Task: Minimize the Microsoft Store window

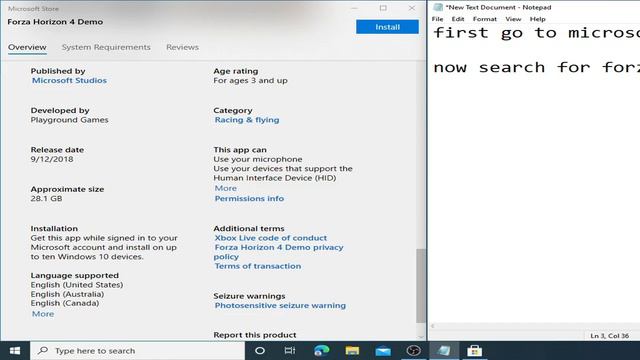Action: (x=354, y=8)
